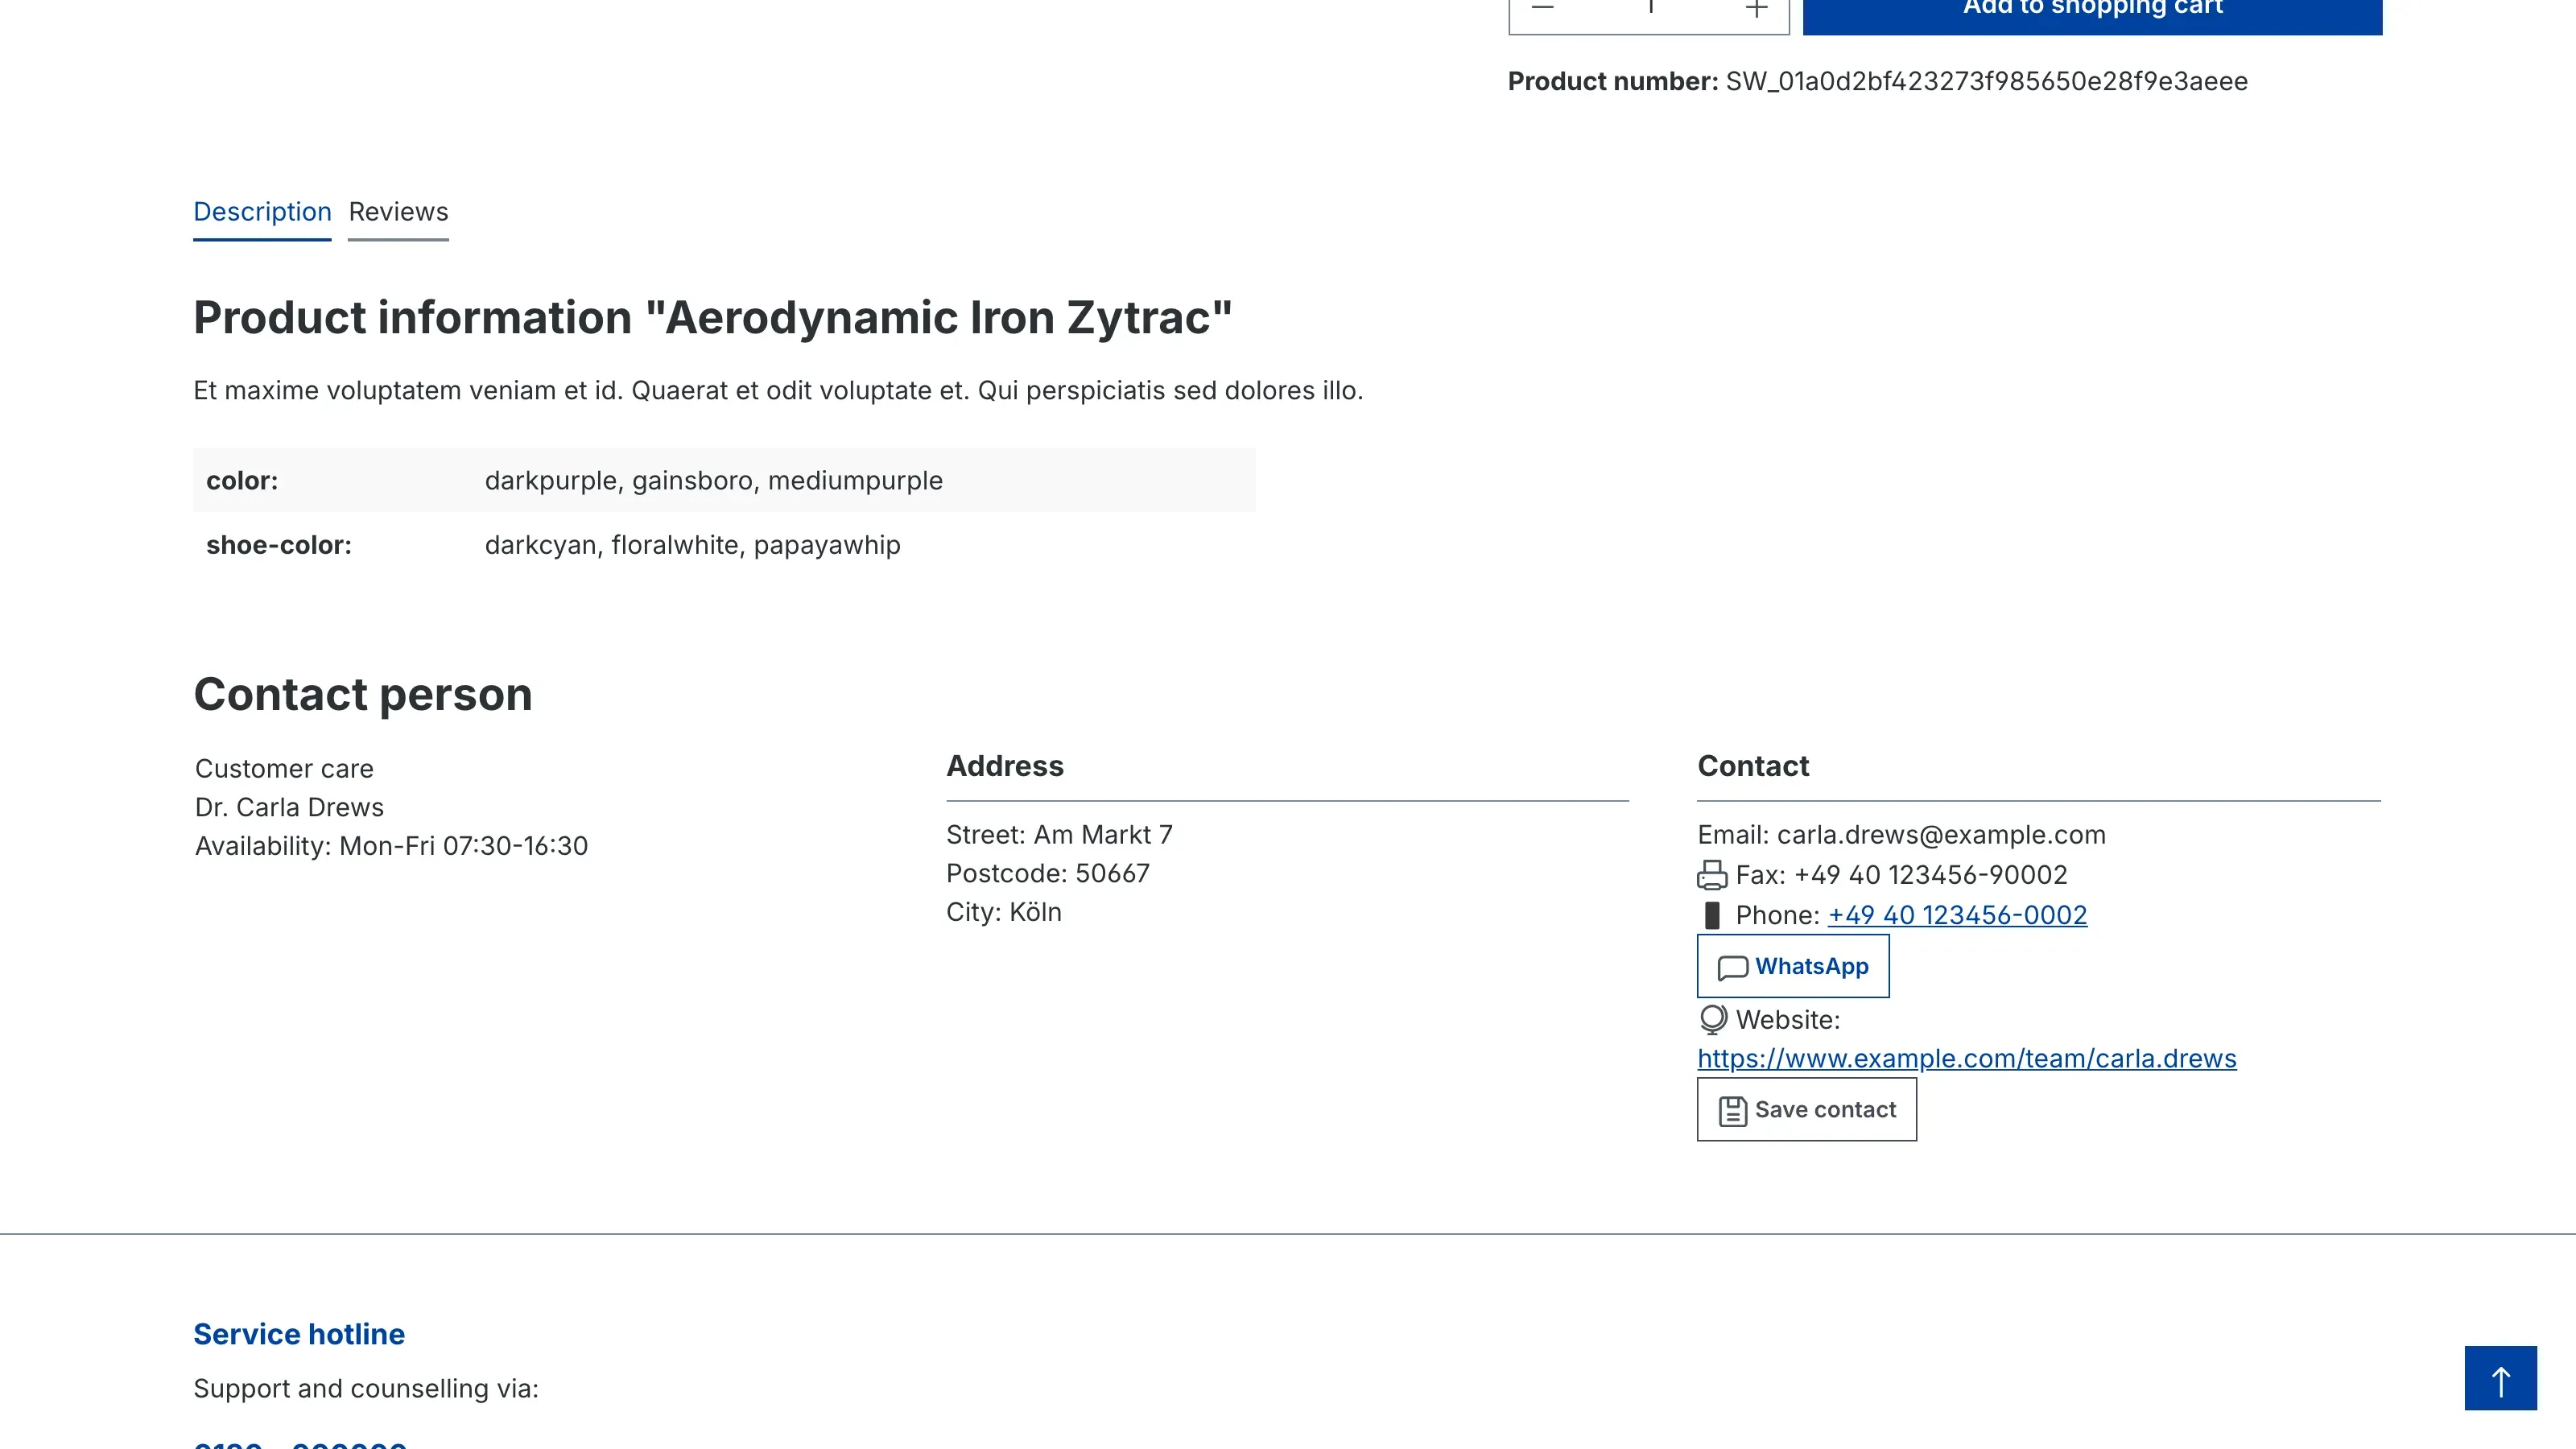2576x1449 pixels.
Task: Click the 'Customer care' label
Action: (x=284, y=769)
